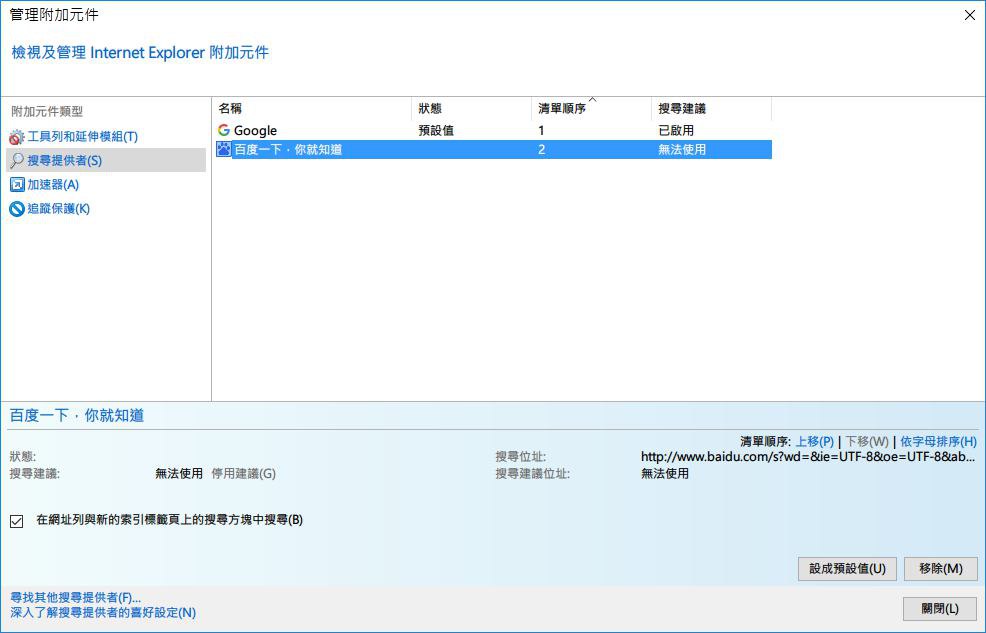986x633 pixels.
Task: Click 停用建議(G) link
Action: click(243, 473)
